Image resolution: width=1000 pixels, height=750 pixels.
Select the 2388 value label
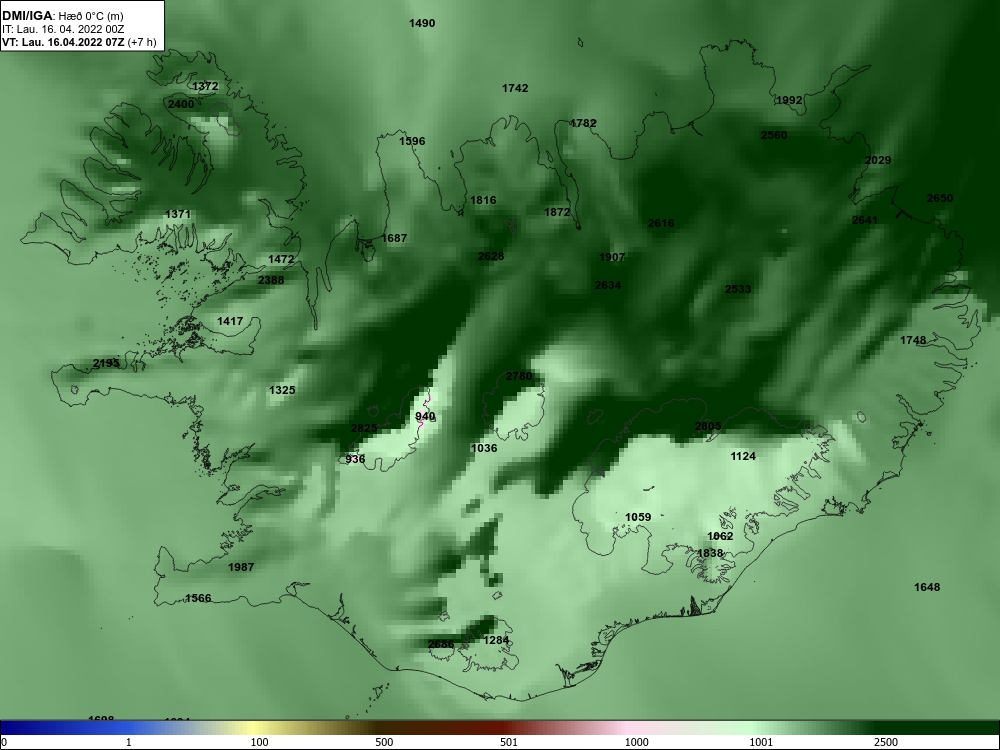coord(271,281)
